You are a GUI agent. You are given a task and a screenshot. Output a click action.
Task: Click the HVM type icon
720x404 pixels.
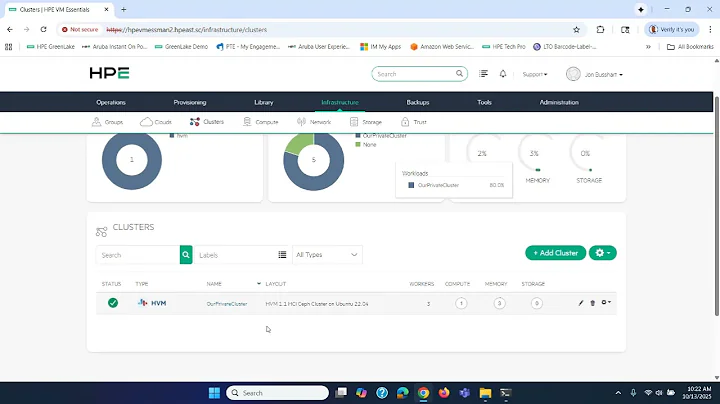[x=142, y=303]
